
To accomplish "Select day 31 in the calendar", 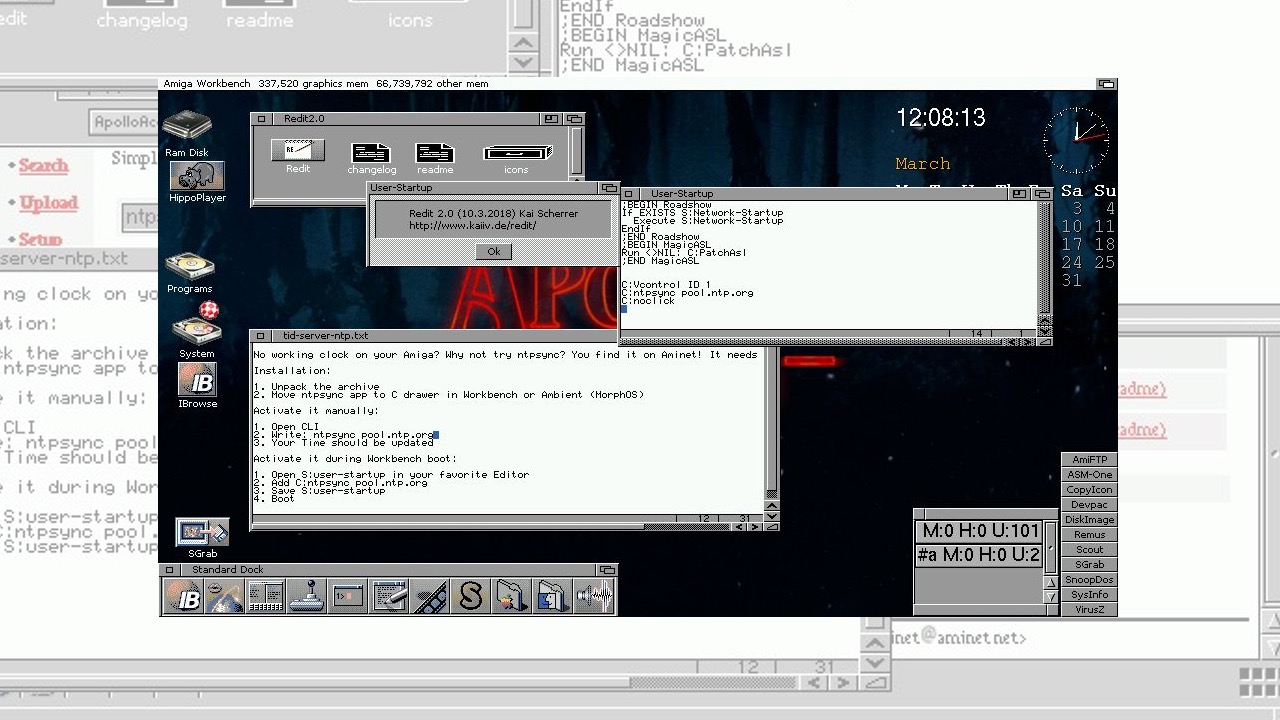I will click(1071, 281).
